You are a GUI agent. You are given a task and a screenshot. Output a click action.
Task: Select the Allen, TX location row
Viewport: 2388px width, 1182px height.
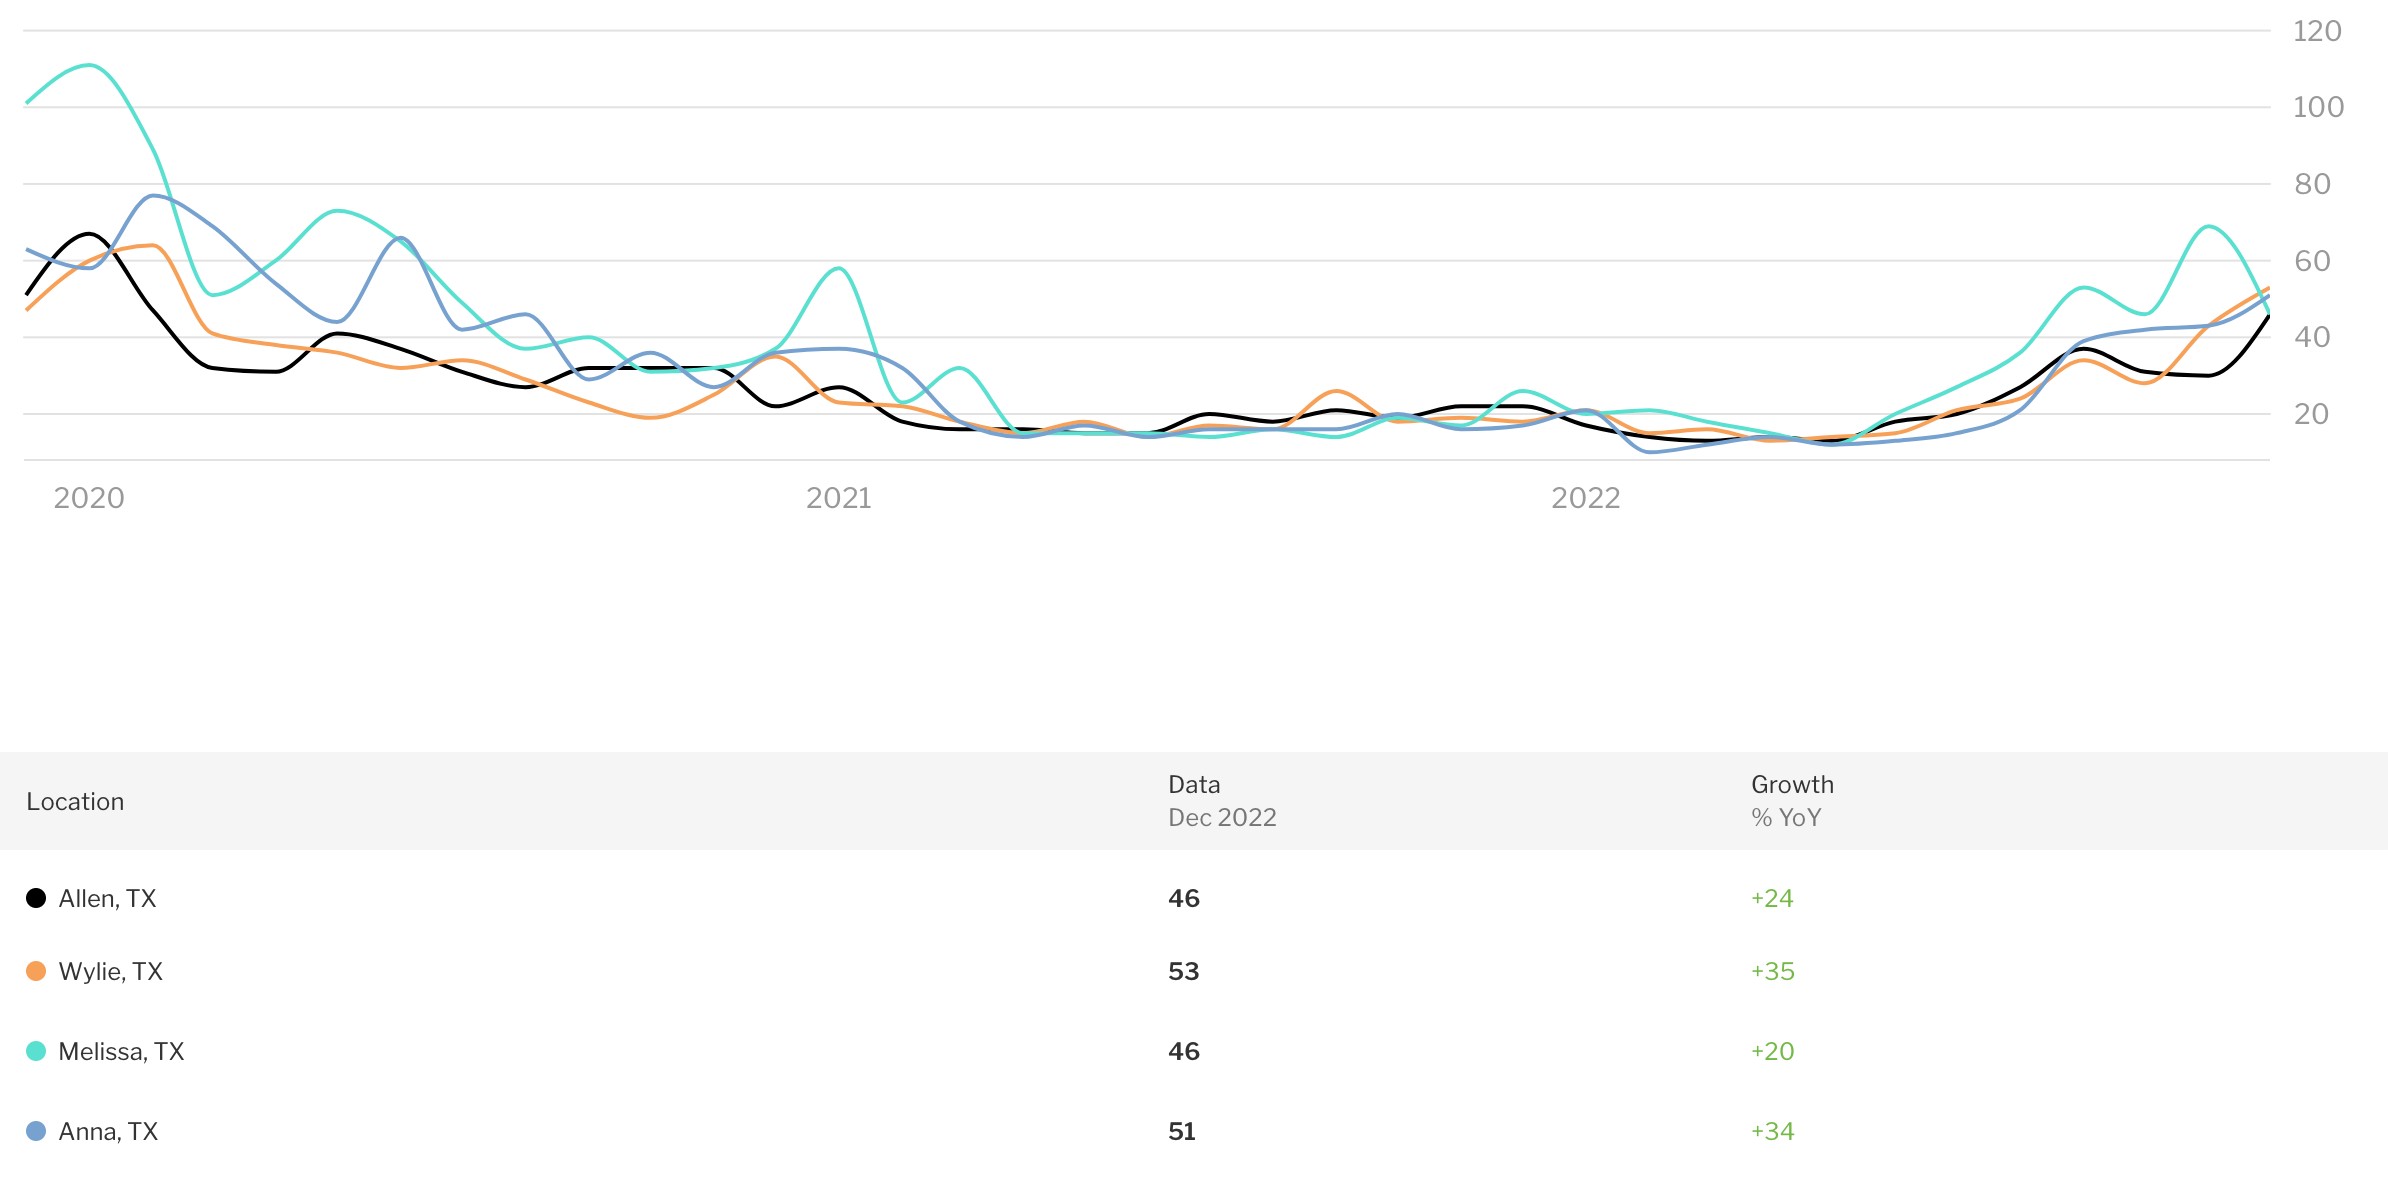[107, 898]
